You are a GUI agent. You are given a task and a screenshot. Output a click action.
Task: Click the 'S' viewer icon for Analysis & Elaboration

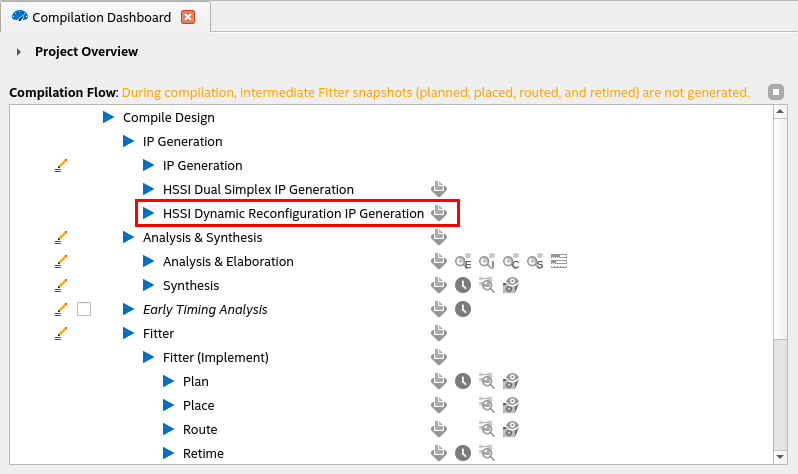534,261
